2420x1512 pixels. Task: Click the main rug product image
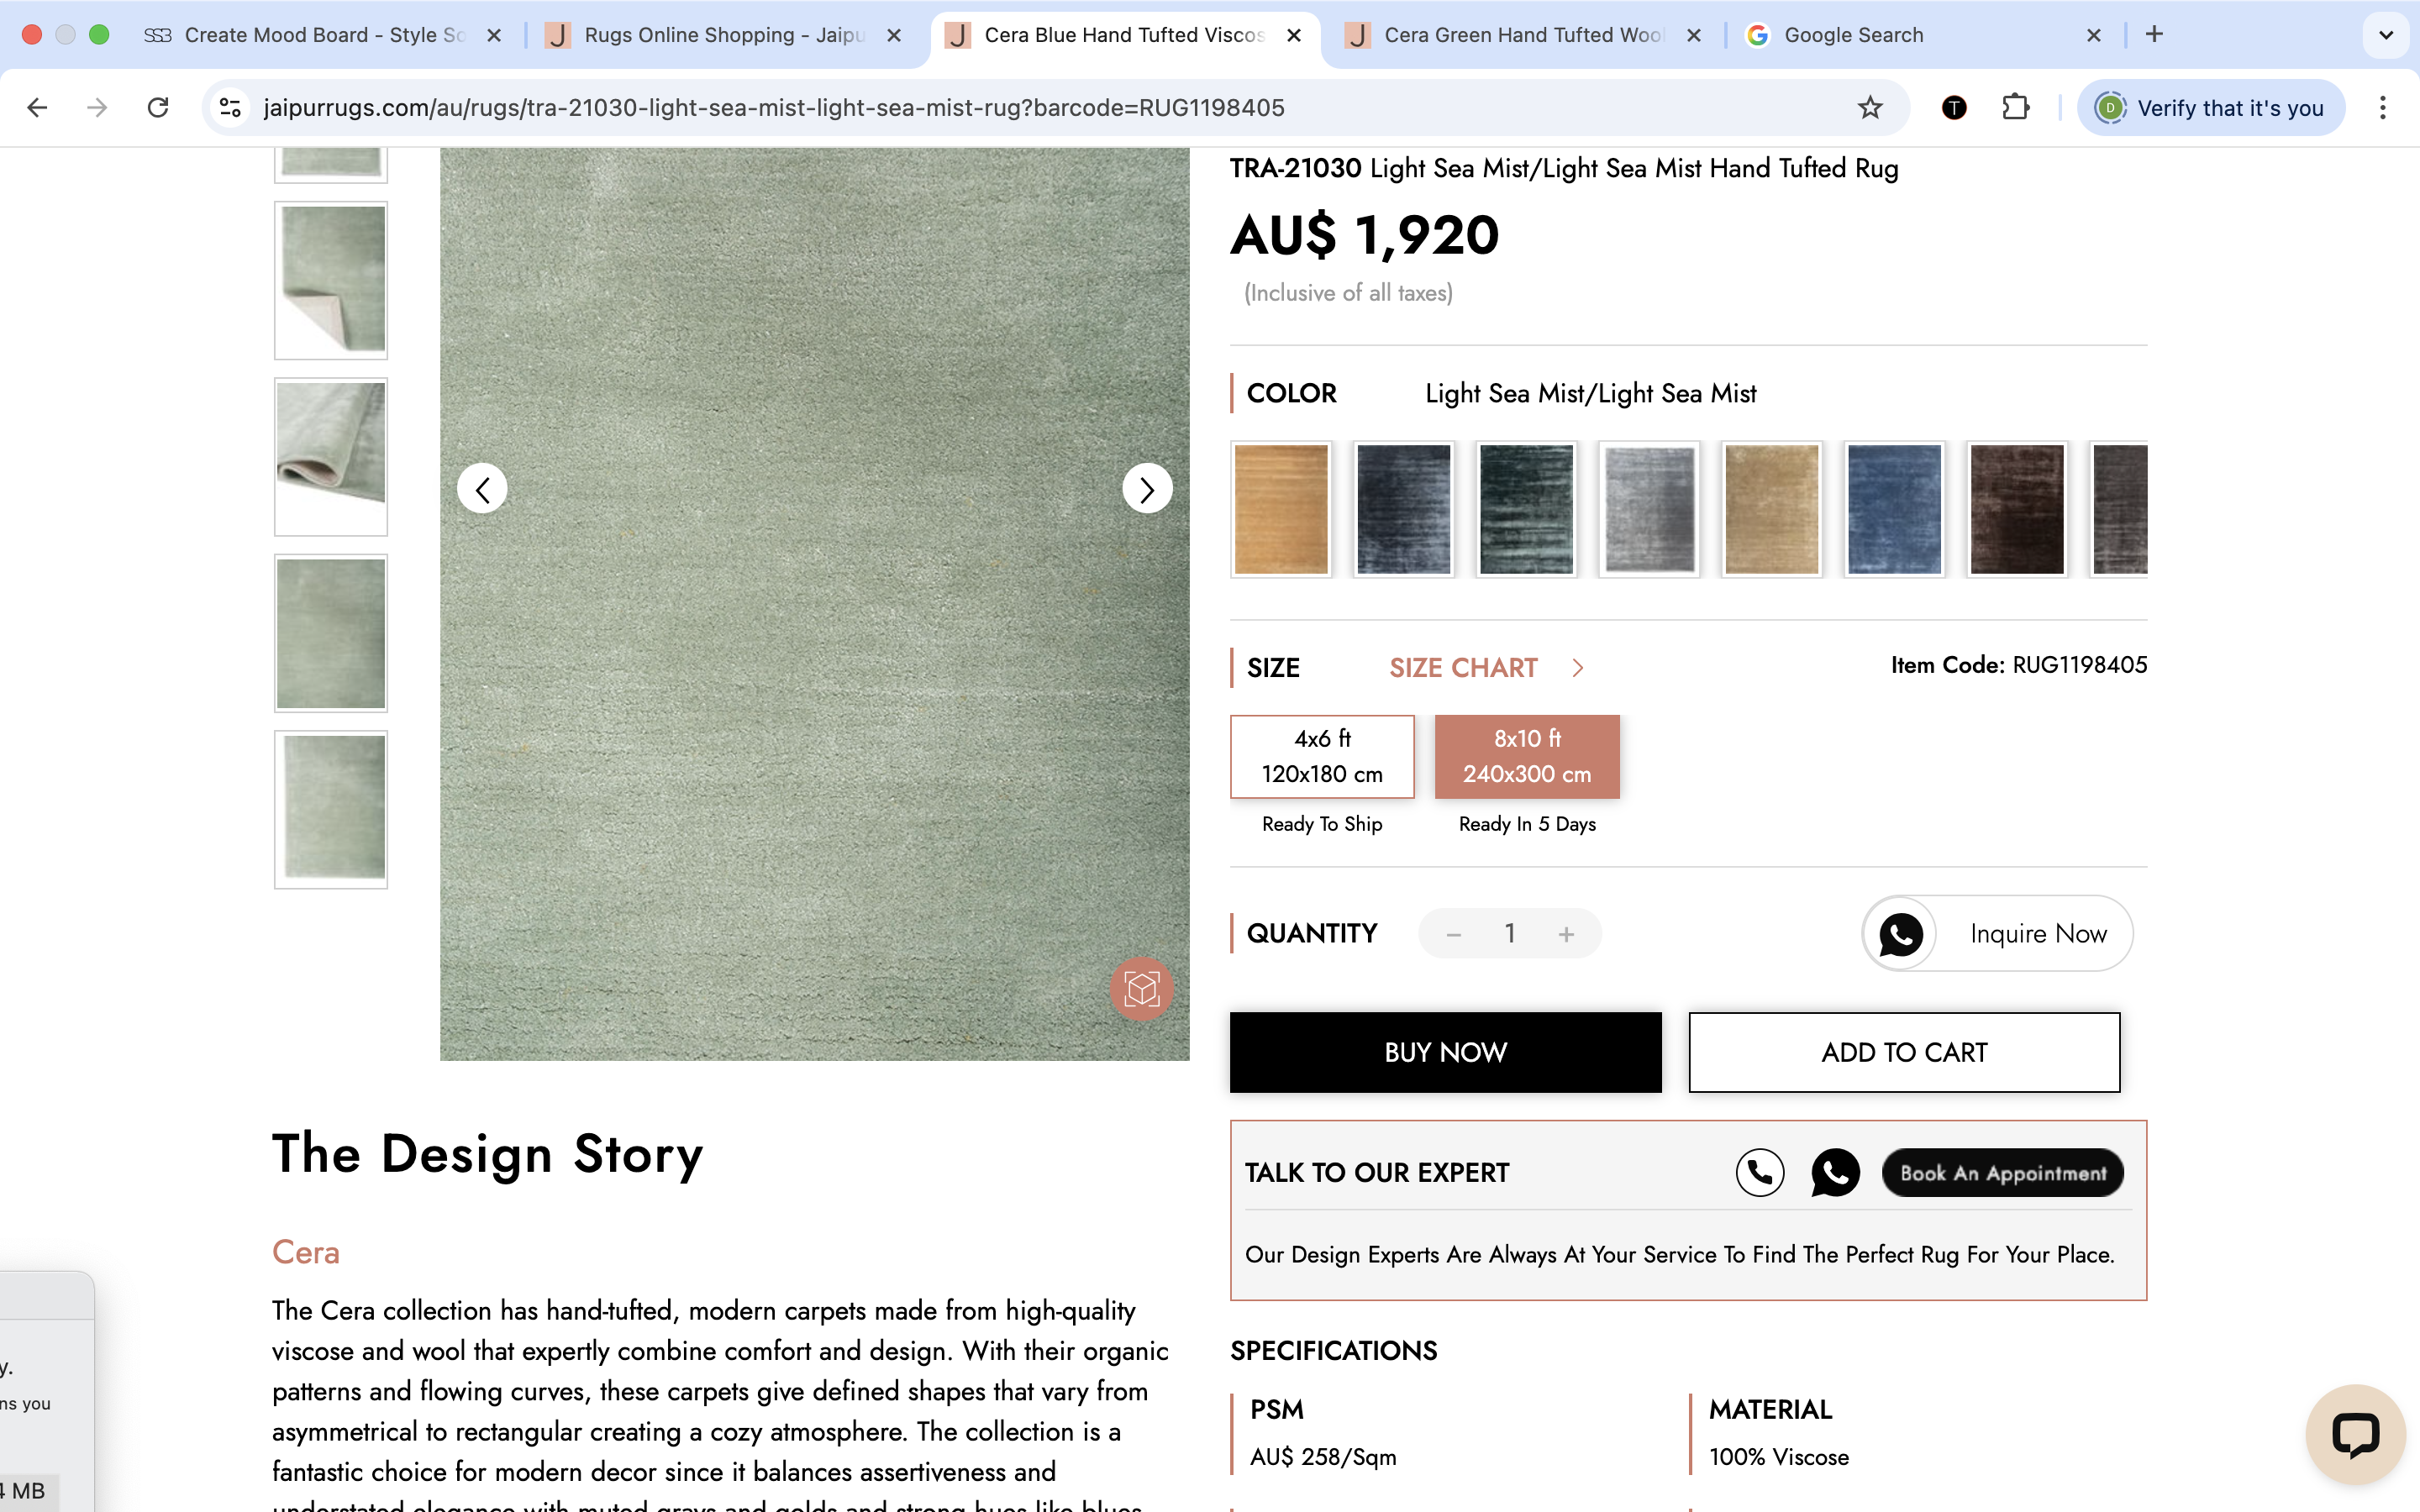[x=814, y=604]
